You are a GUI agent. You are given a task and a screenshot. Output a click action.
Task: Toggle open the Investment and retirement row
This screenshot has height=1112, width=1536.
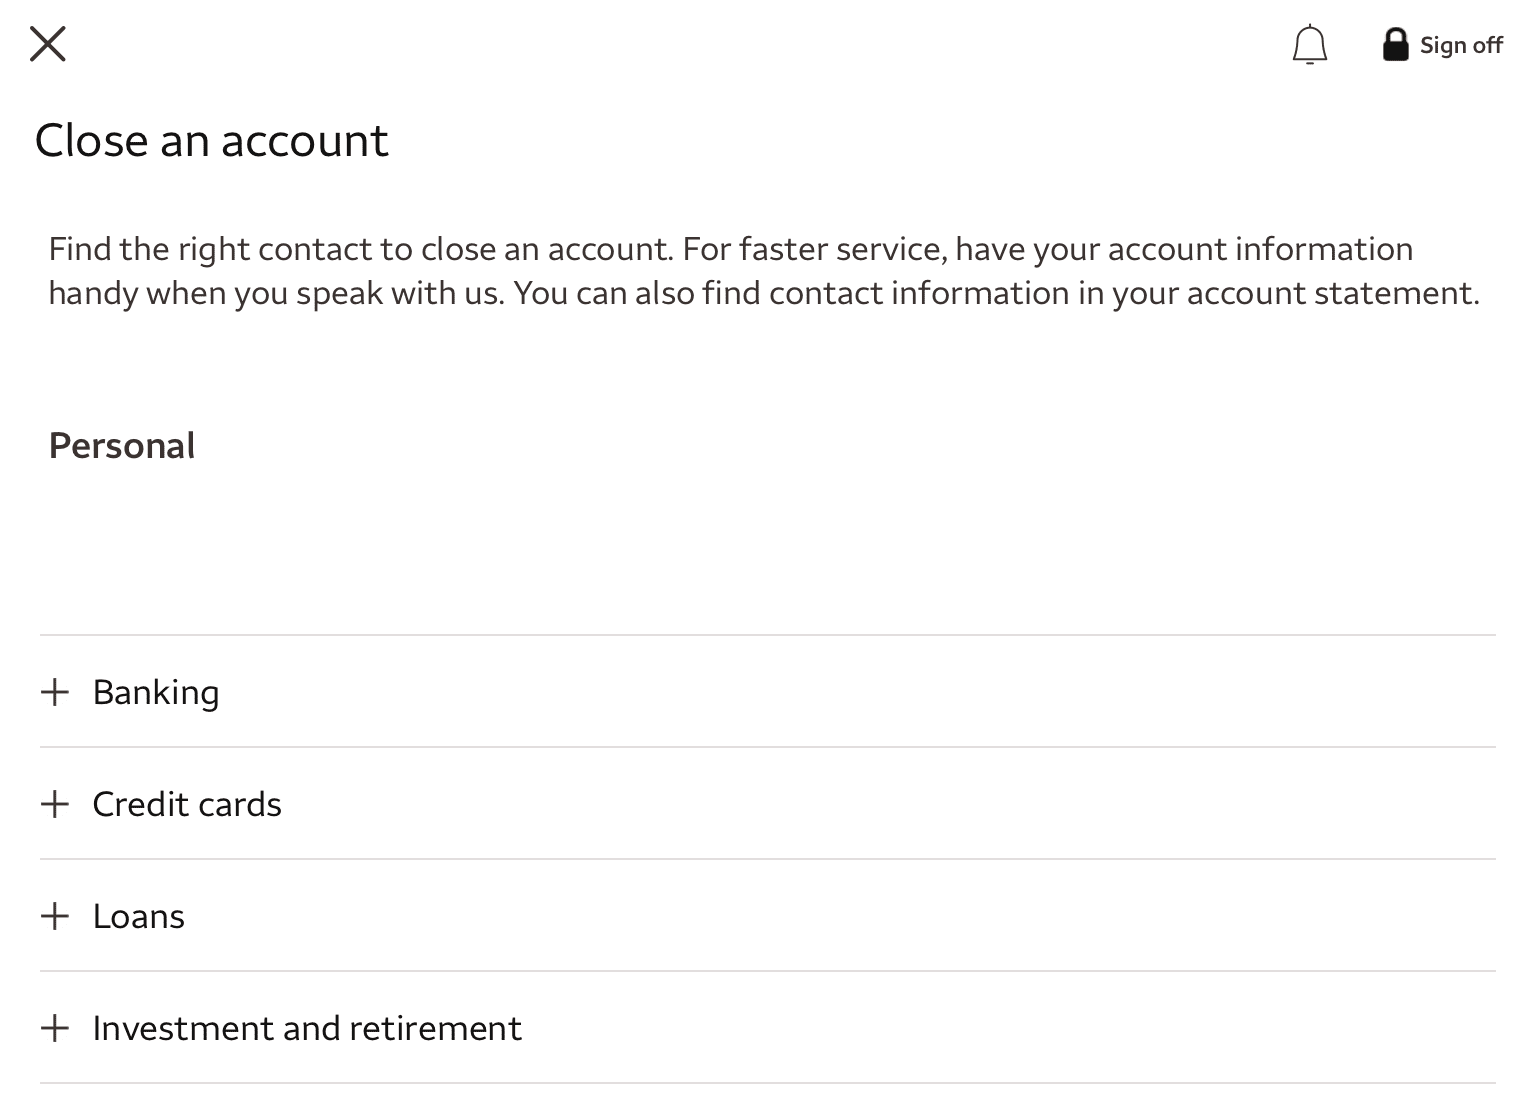click(x=306, y=1028)
